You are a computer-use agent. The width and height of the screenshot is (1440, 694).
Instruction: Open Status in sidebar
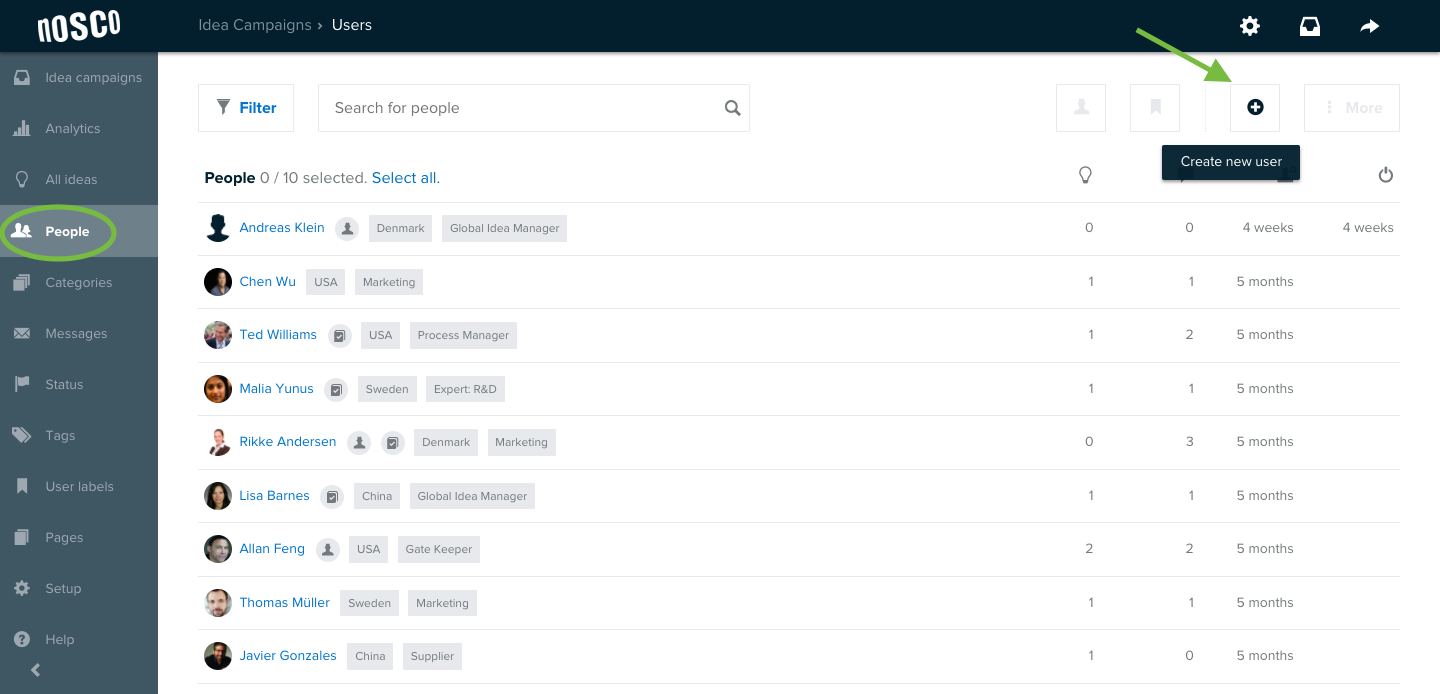pyautogui.click(x=79, y=384)
